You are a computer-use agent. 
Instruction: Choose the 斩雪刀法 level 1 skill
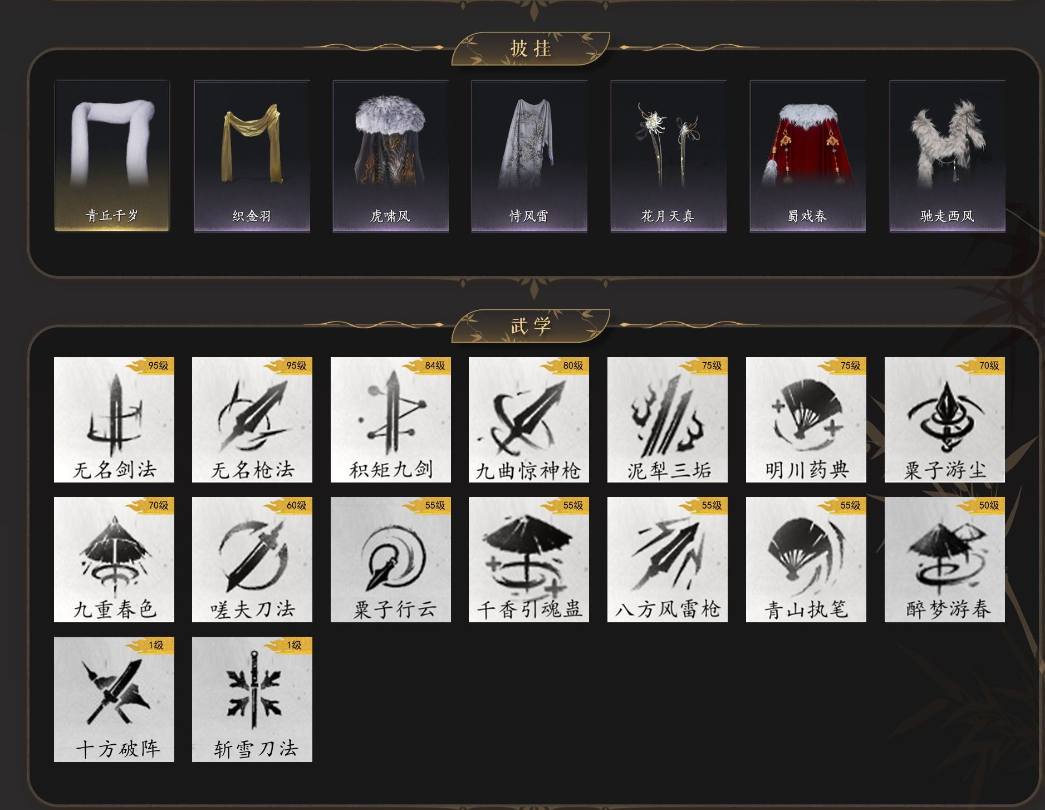click(252, 699)
